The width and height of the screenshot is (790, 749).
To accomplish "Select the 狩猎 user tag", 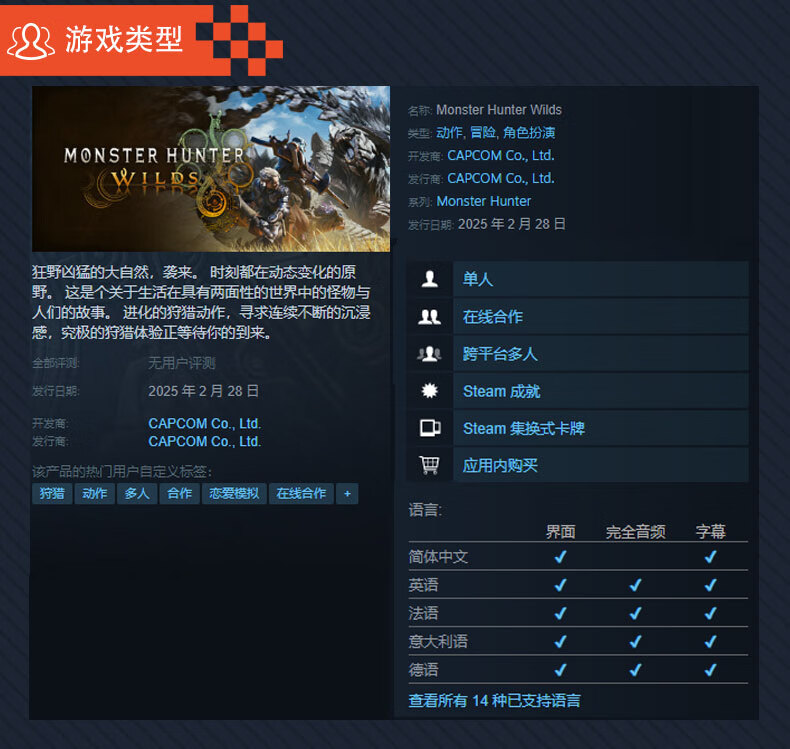I will click(52, 494).
